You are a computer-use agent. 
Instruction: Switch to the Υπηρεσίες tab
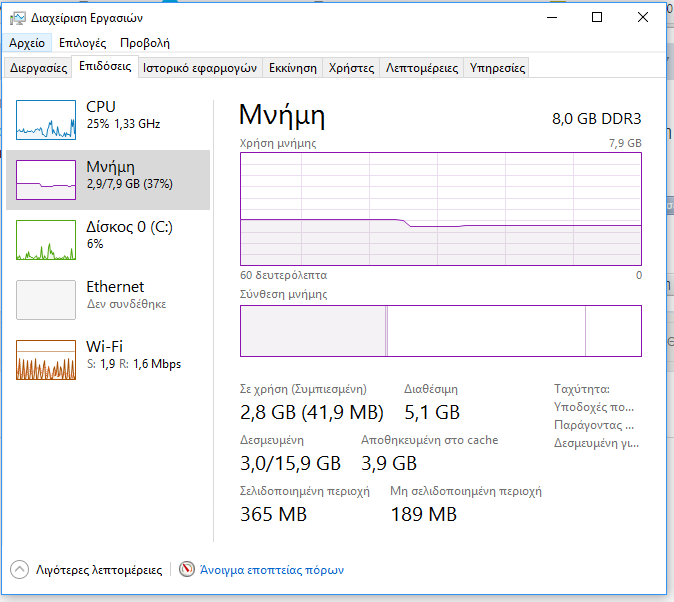pos(497,68)
